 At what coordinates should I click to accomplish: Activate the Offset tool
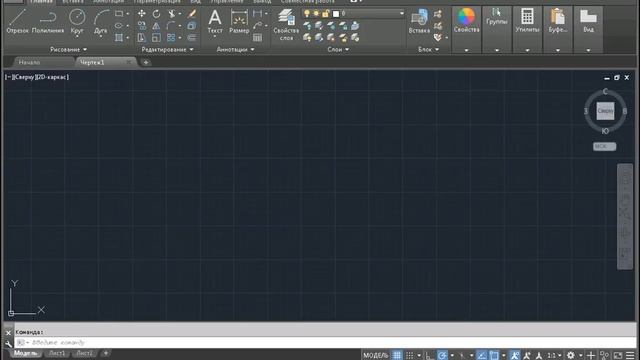point(191,38)
